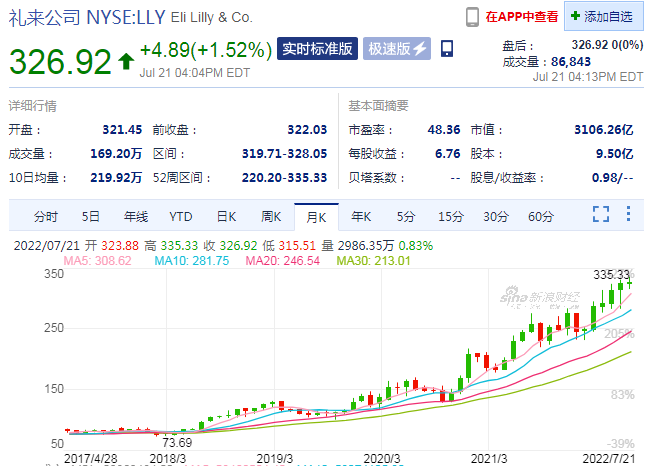This screenshot has width=655, height=466.
Task: Click the dividend yield value 0.98/--
Action: [612, 178]
